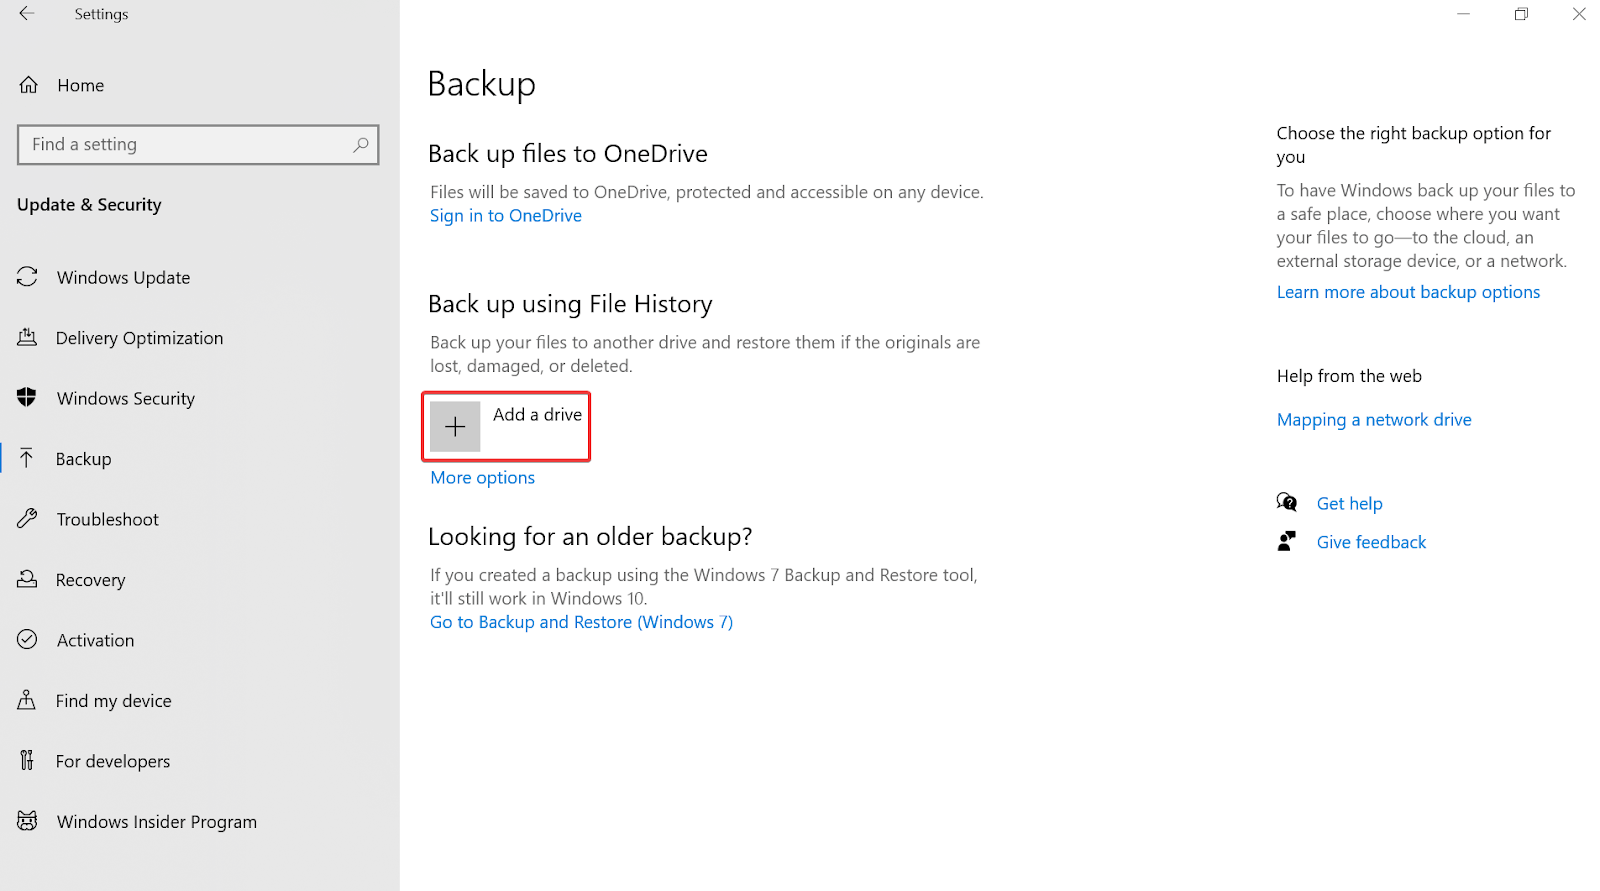This screenshot has width=1600, height=891.
Task: Go to the Recovery section
Action: click(x=90, y=580)
